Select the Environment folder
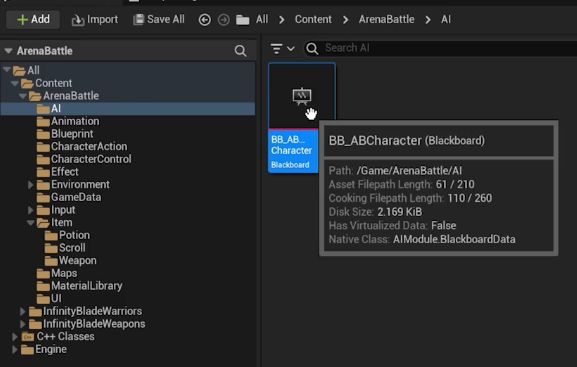Viewport: 577px width, 367px height. click(73, 184)
